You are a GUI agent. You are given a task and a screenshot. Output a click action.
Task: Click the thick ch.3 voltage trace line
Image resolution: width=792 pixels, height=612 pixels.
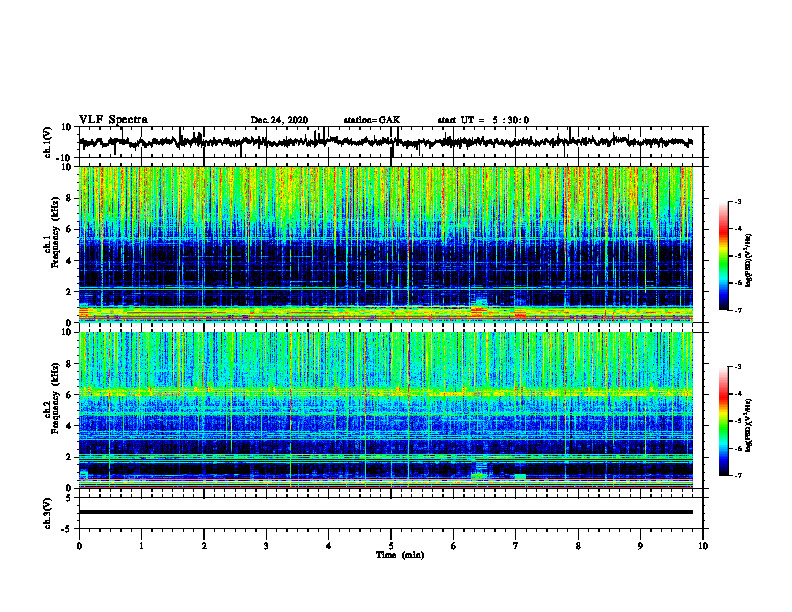click(385, 512)
